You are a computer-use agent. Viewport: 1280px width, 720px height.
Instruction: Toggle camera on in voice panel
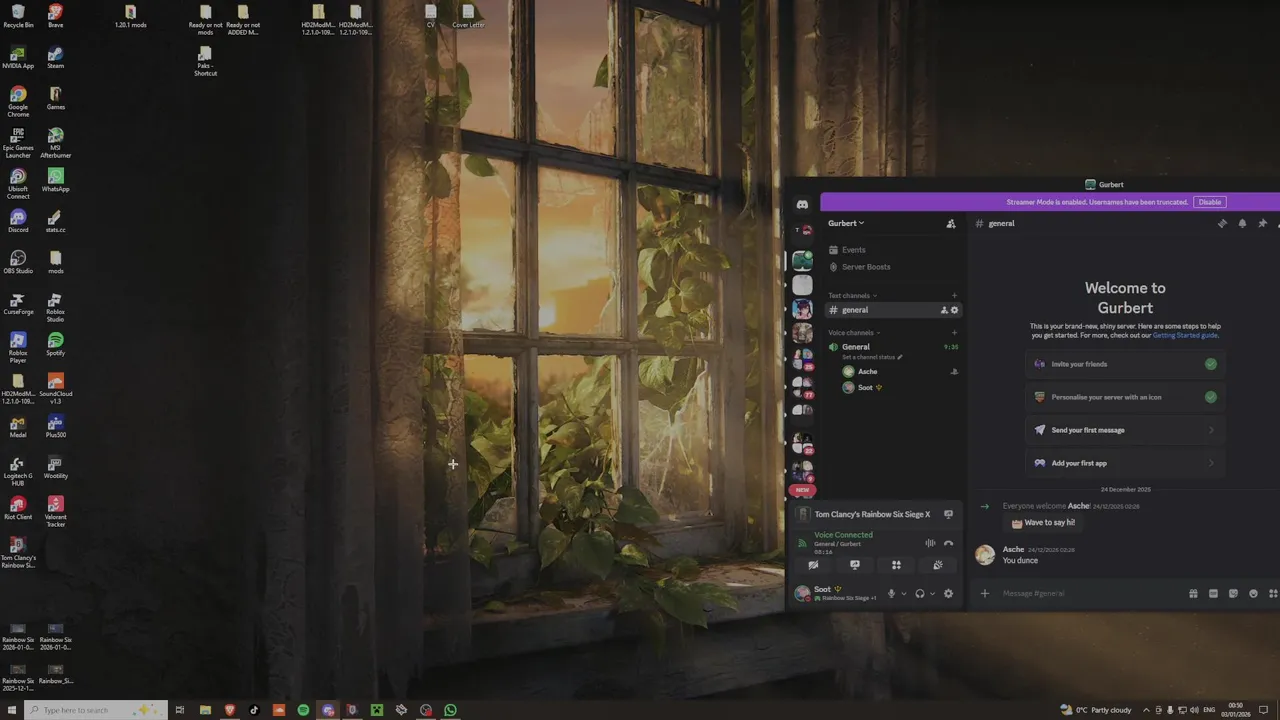(813, 565)
